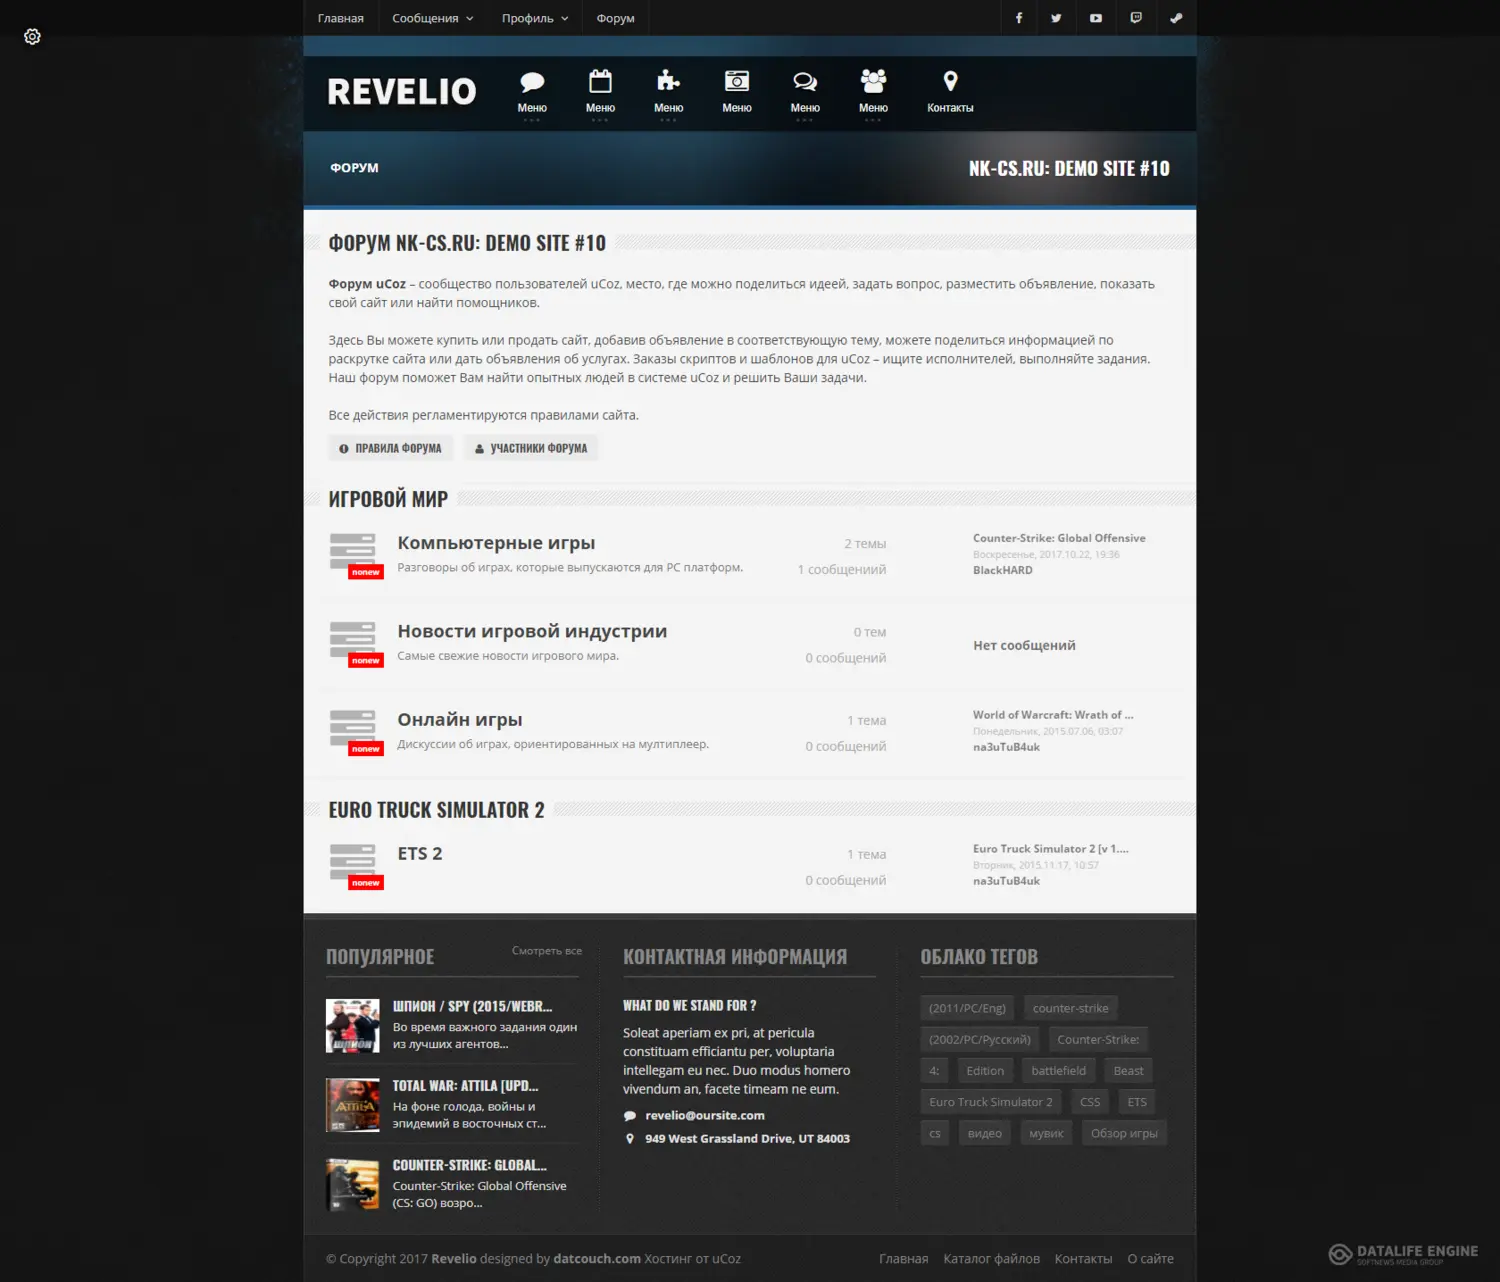Select the Beast tag
The height and width of the screenshot is (1282, 1500).
pyautogui.click(x=1128, y=1071)
